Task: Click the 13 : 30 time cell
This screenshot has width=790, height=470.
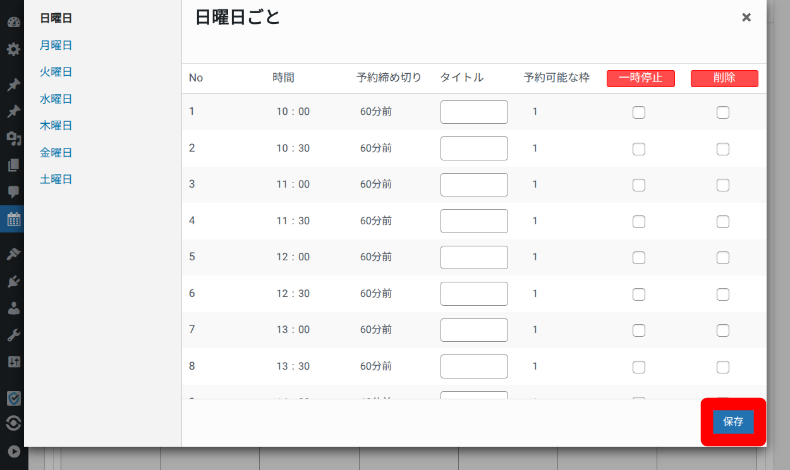Action: click(293, 366)
